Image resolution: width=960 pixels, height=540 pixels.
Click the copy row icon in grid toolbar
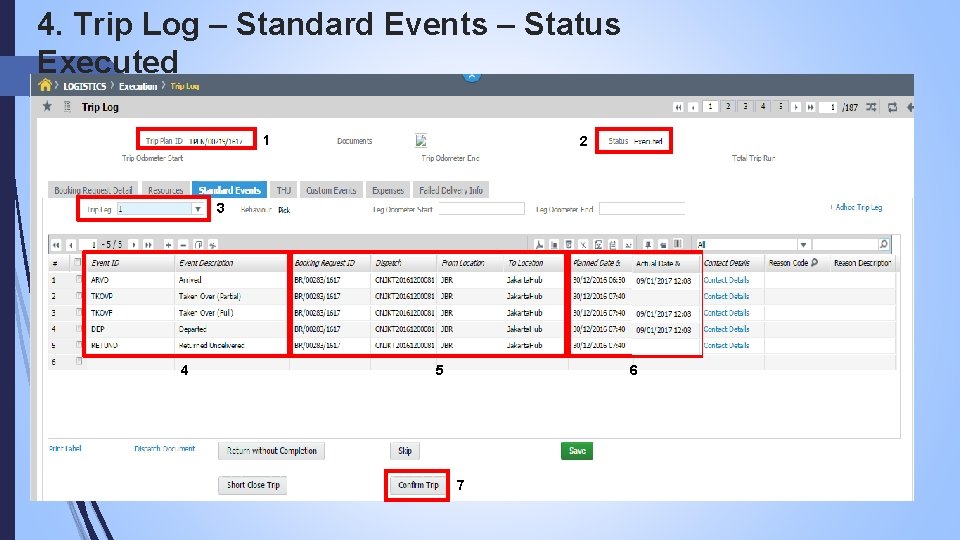[x=198, y=245]
